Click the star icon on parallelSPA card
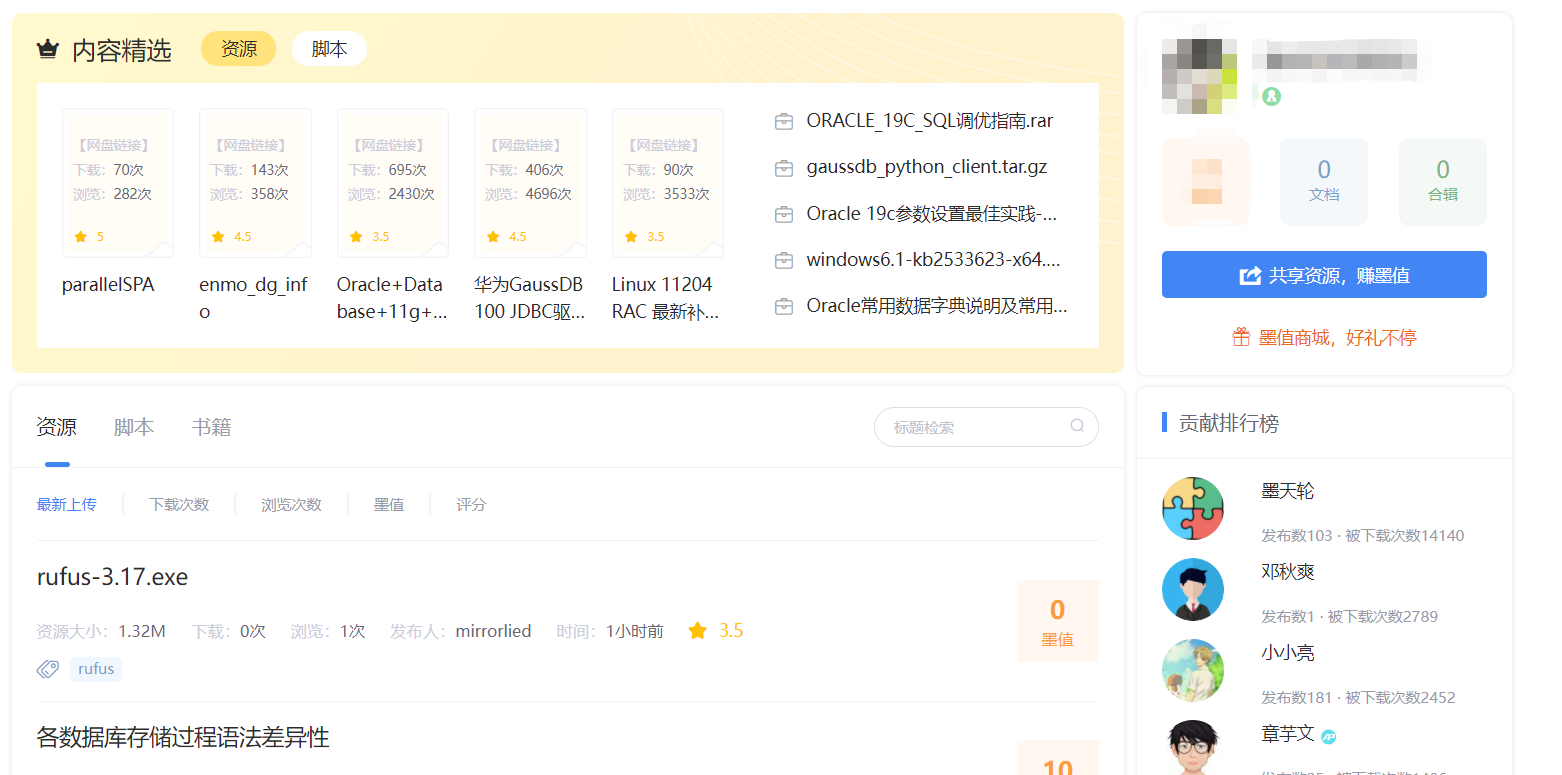Screen dimensions: 1562x775 point(80,237)
